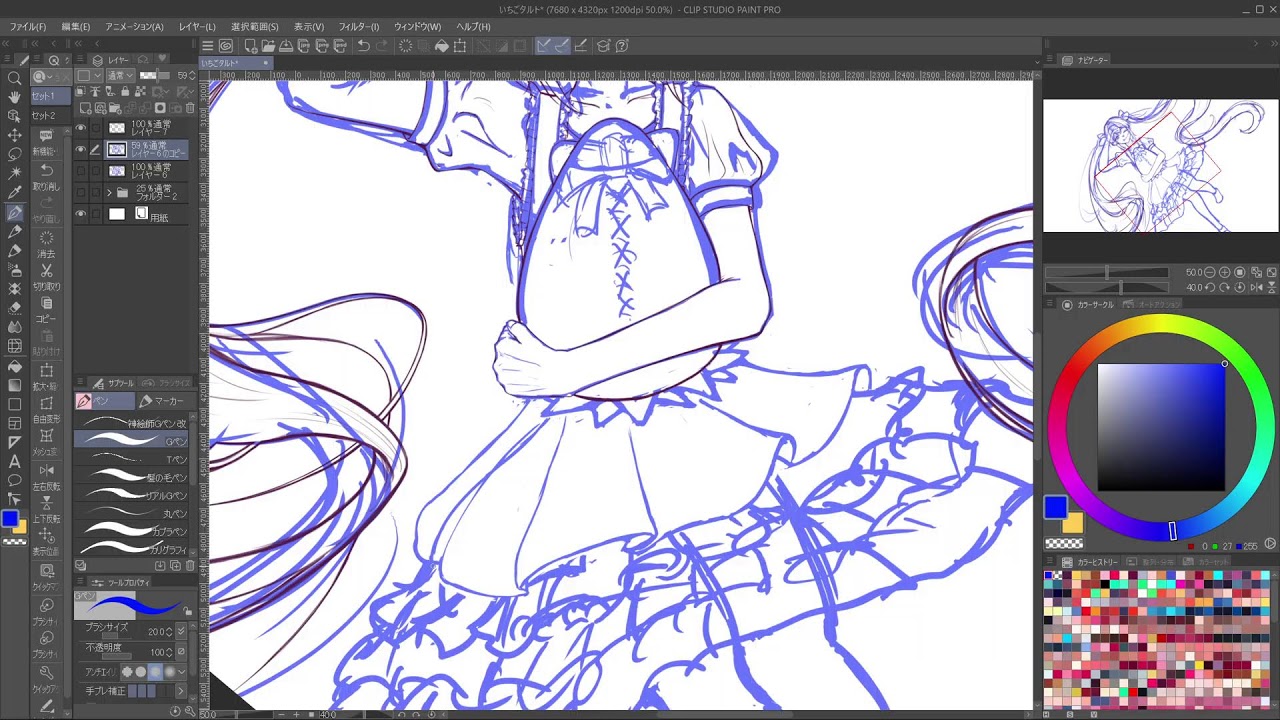1280x720 pixels.
Task: Toggle snap to grid icon in command bar
Action: tap(580, 46)
